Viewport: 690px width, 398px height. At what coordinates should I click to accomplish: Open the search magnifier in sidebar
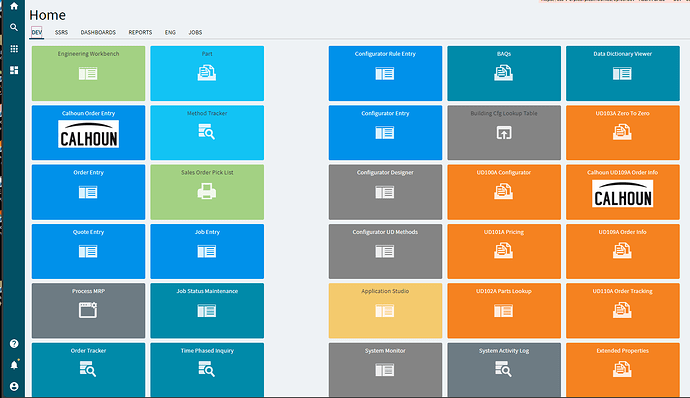tap(14, 27)
